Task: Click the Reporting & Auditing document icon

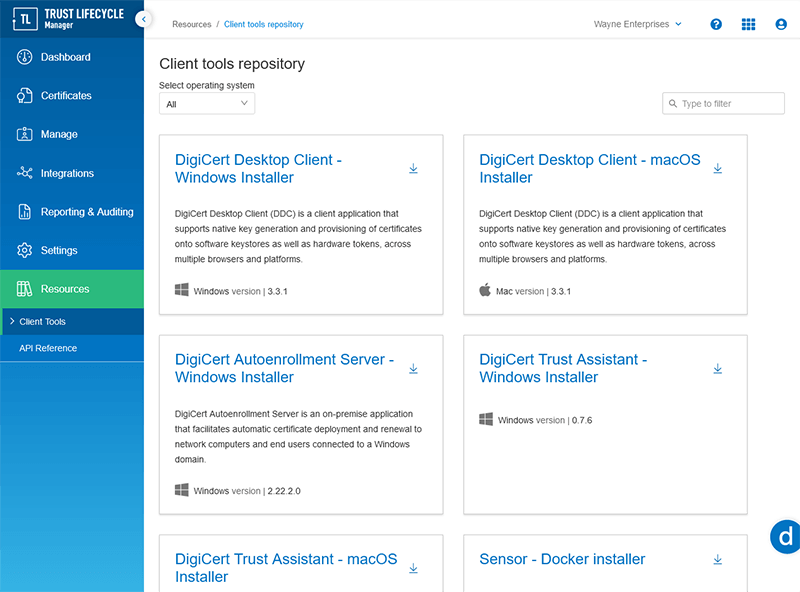Action: 24,211
